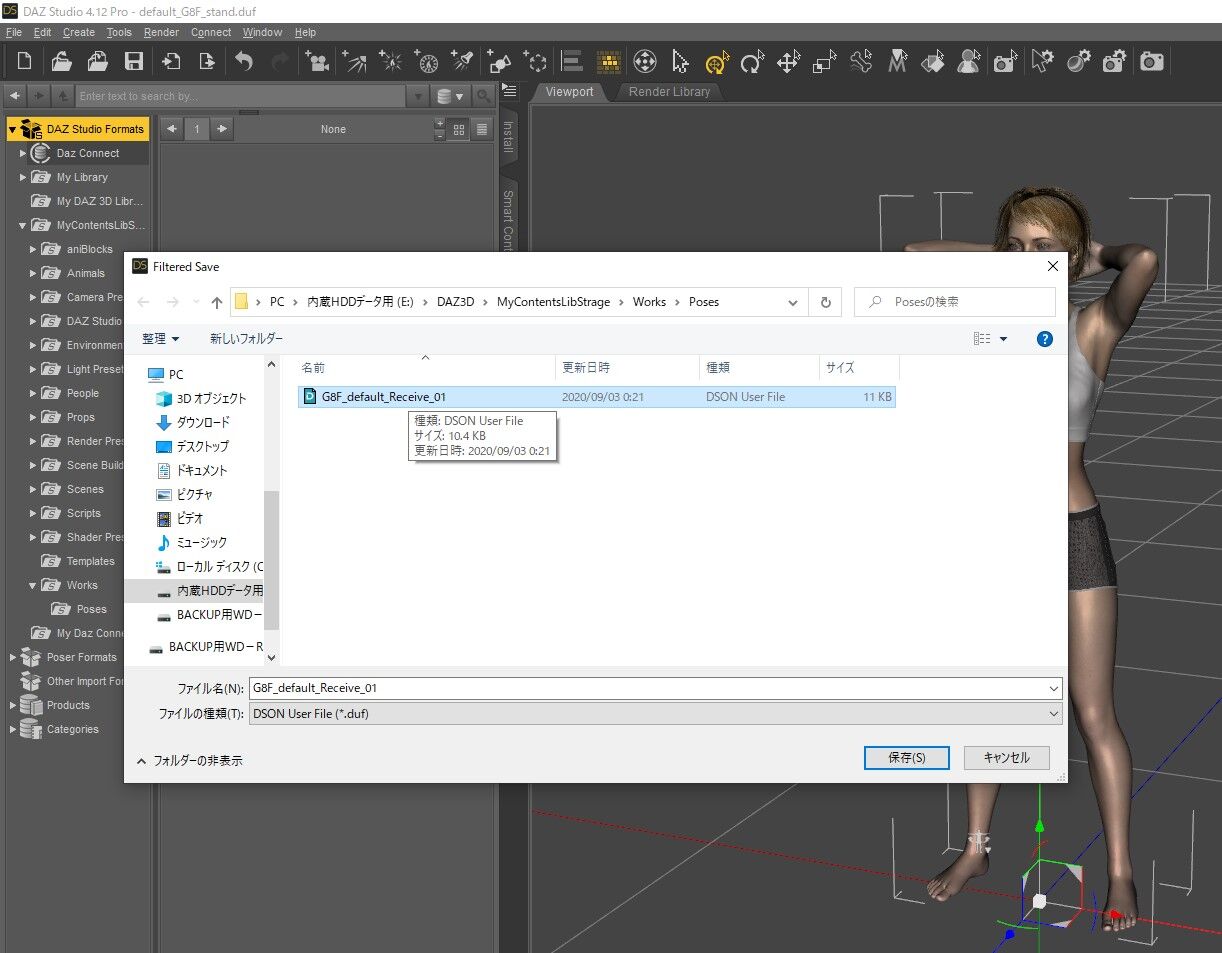Viewport: 1222px width, 953px height.
Task: Select the highlighted Universal tool
Action: (x=716, y=62)
